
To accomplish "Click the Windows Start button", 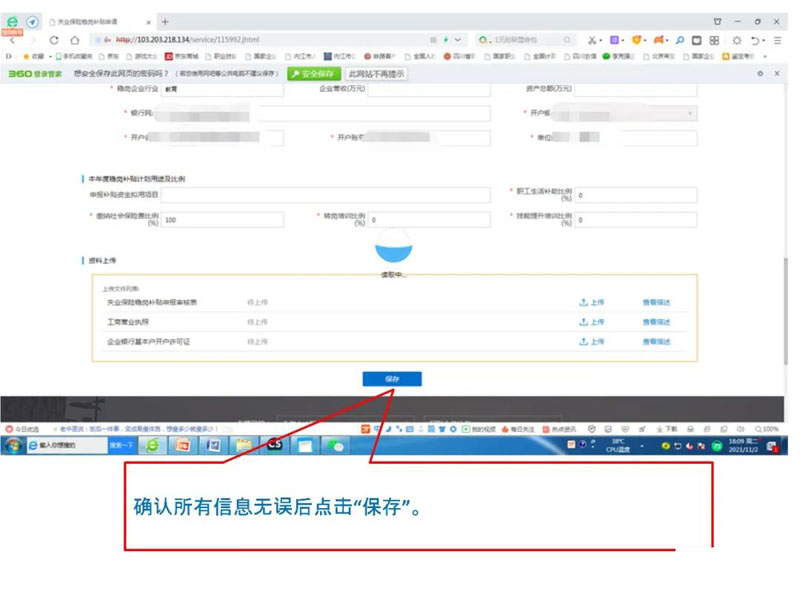I will pyautogui.click(x=15, y=445).
